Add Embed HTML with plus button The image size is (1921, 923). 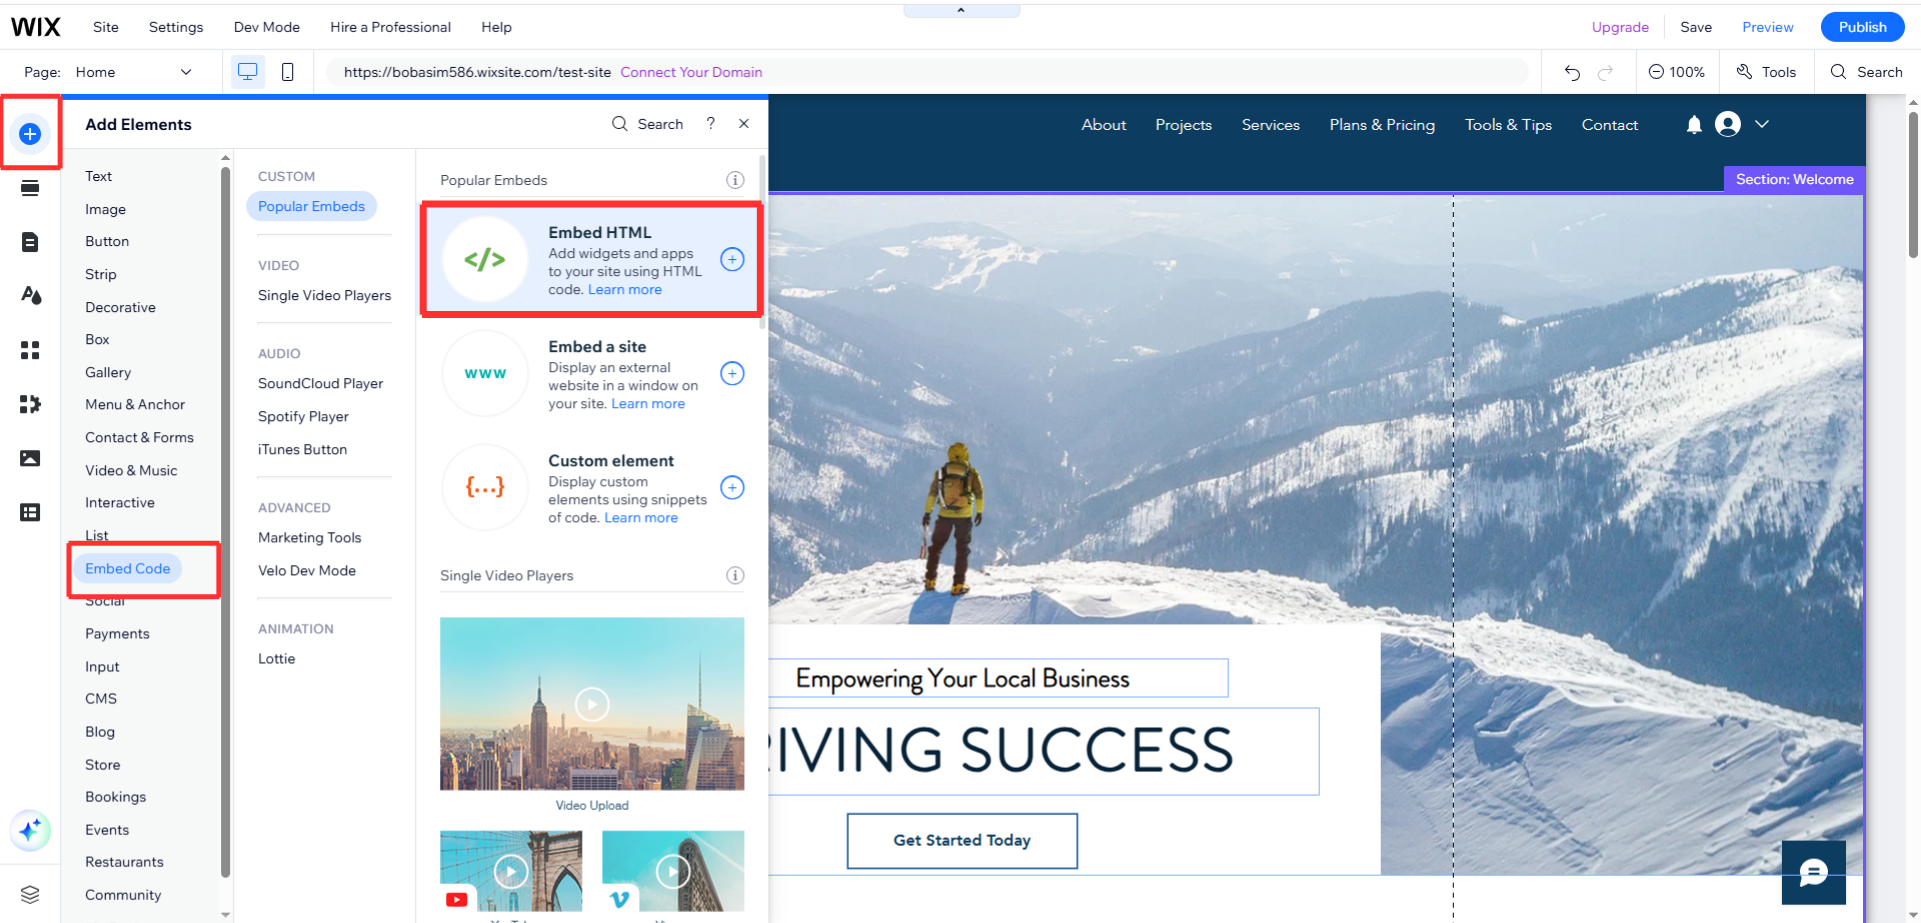pyautogui.click(x=732, y=260)
